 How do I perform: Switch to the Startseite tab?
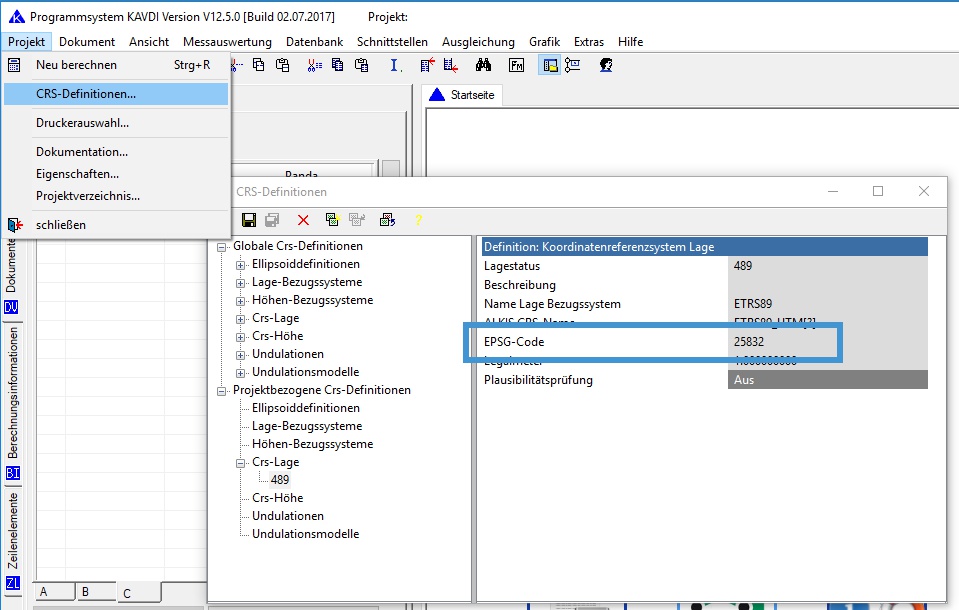tap(462, 95)
